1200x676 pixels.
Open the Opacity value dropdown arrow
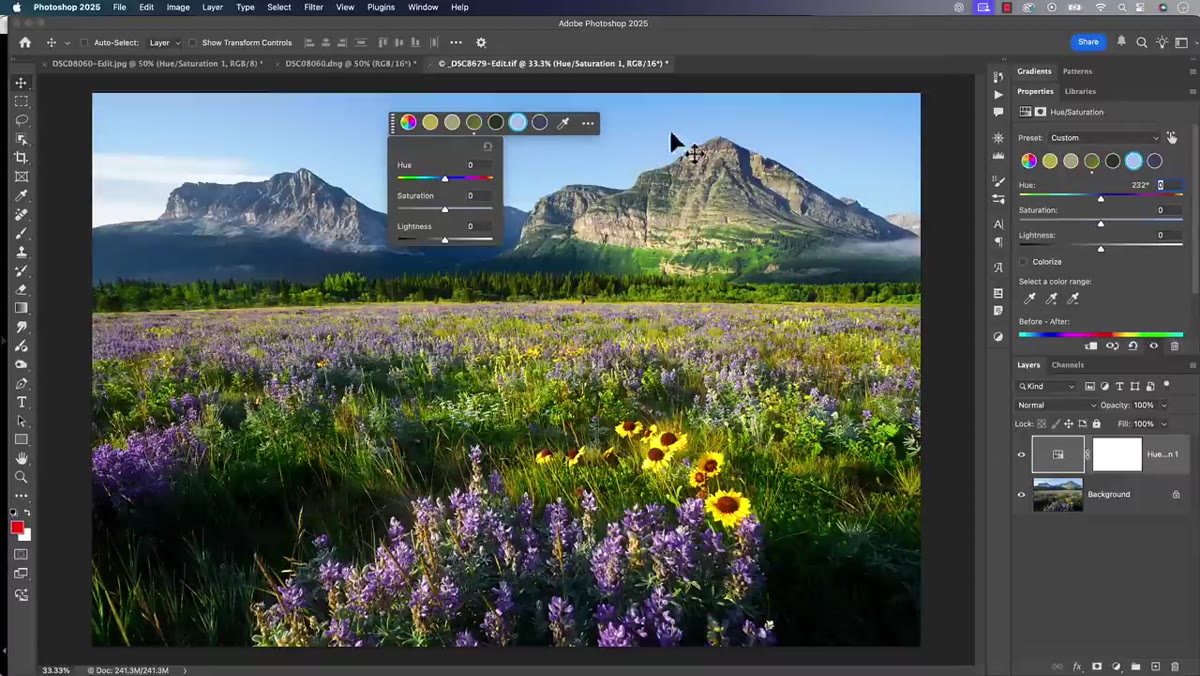1163,405
